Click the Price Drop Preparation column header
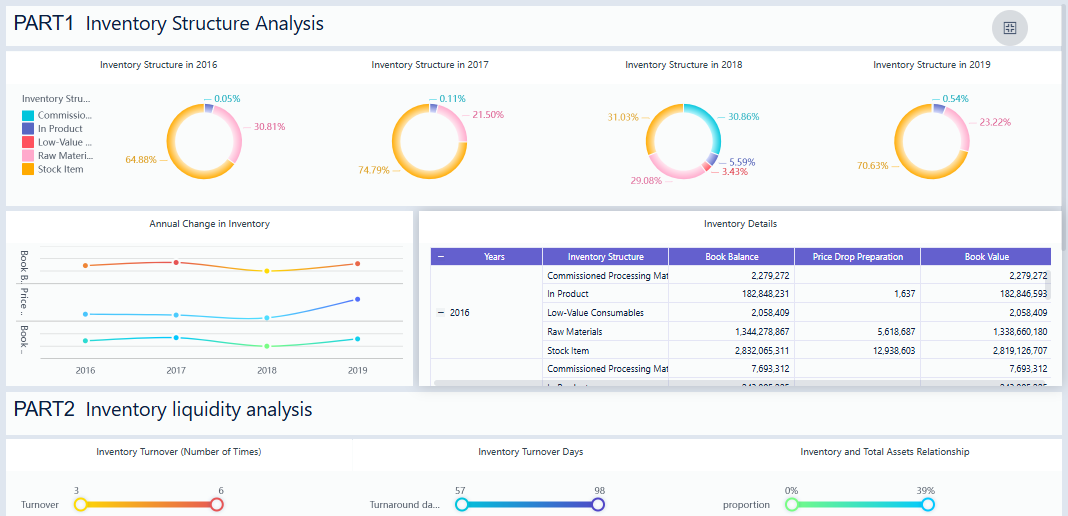Screen dimensions: 1068x516 [x=857, y=257]
